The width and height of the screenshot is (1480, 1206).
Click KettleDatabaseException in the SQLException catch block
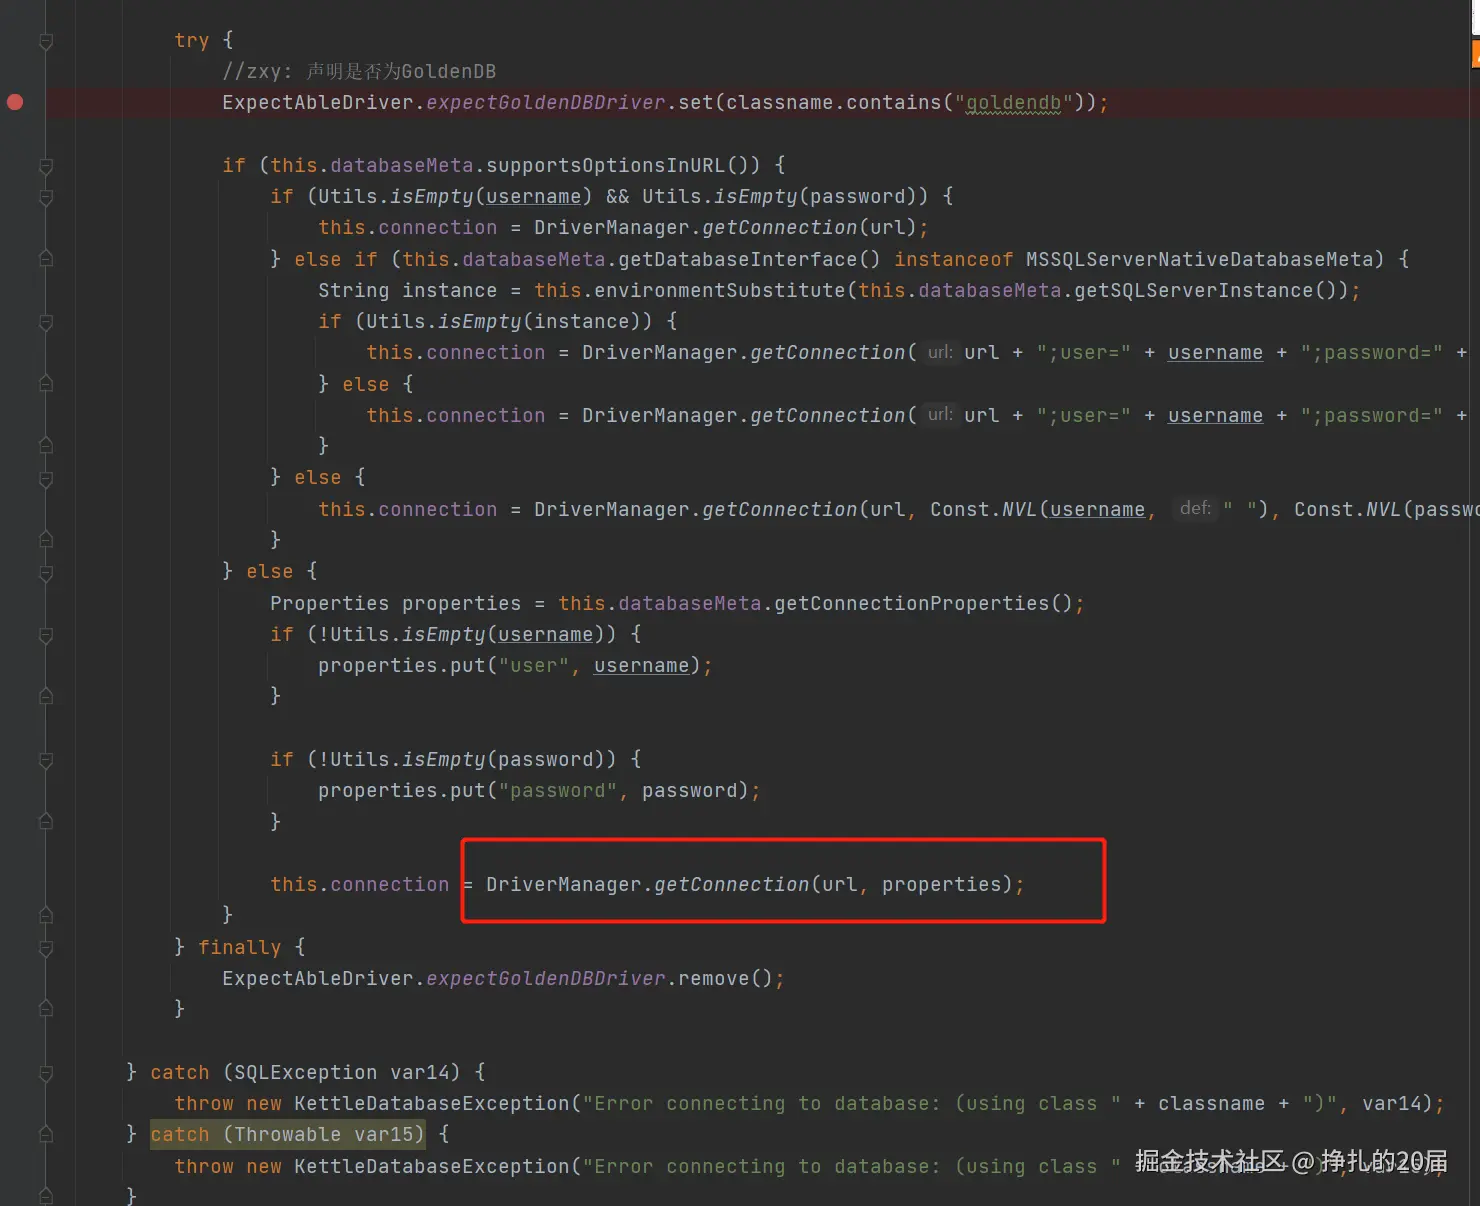coord(432,1103)
